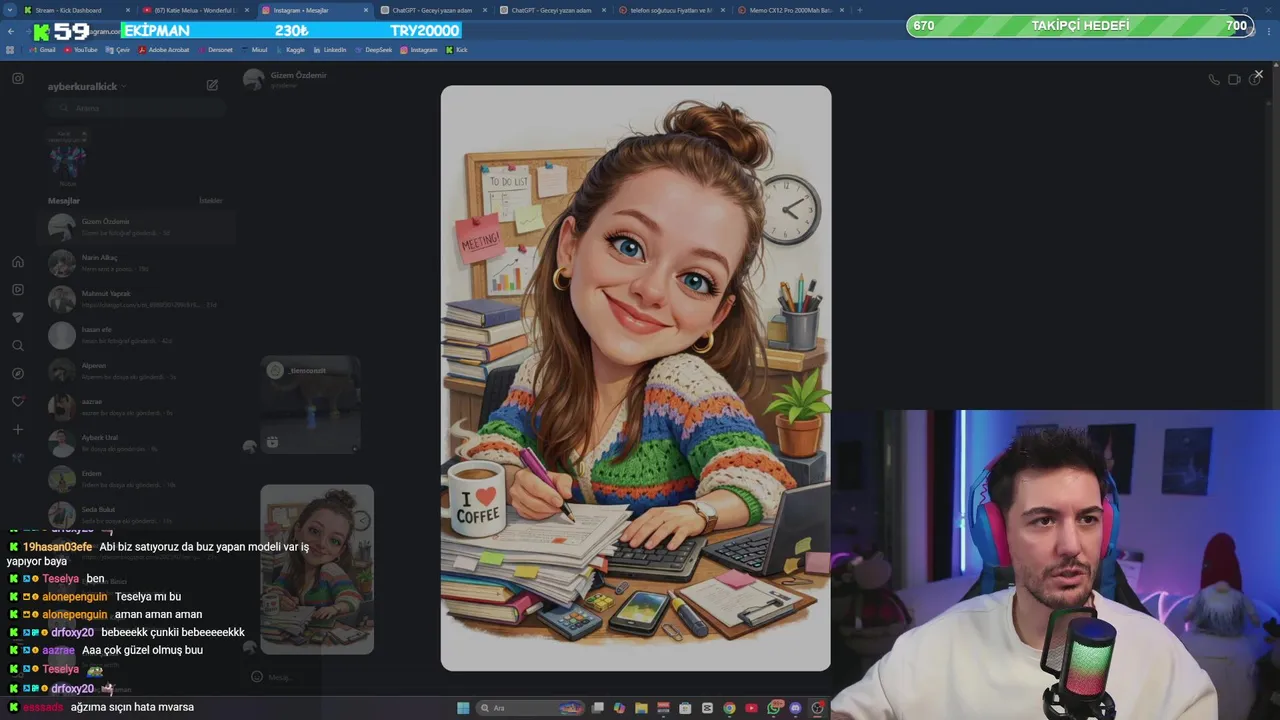The width and height of the screenshot is (1280, 720).
Task: Open Gizem Özdemir chat header profile
Action: (x=286, y=80)
